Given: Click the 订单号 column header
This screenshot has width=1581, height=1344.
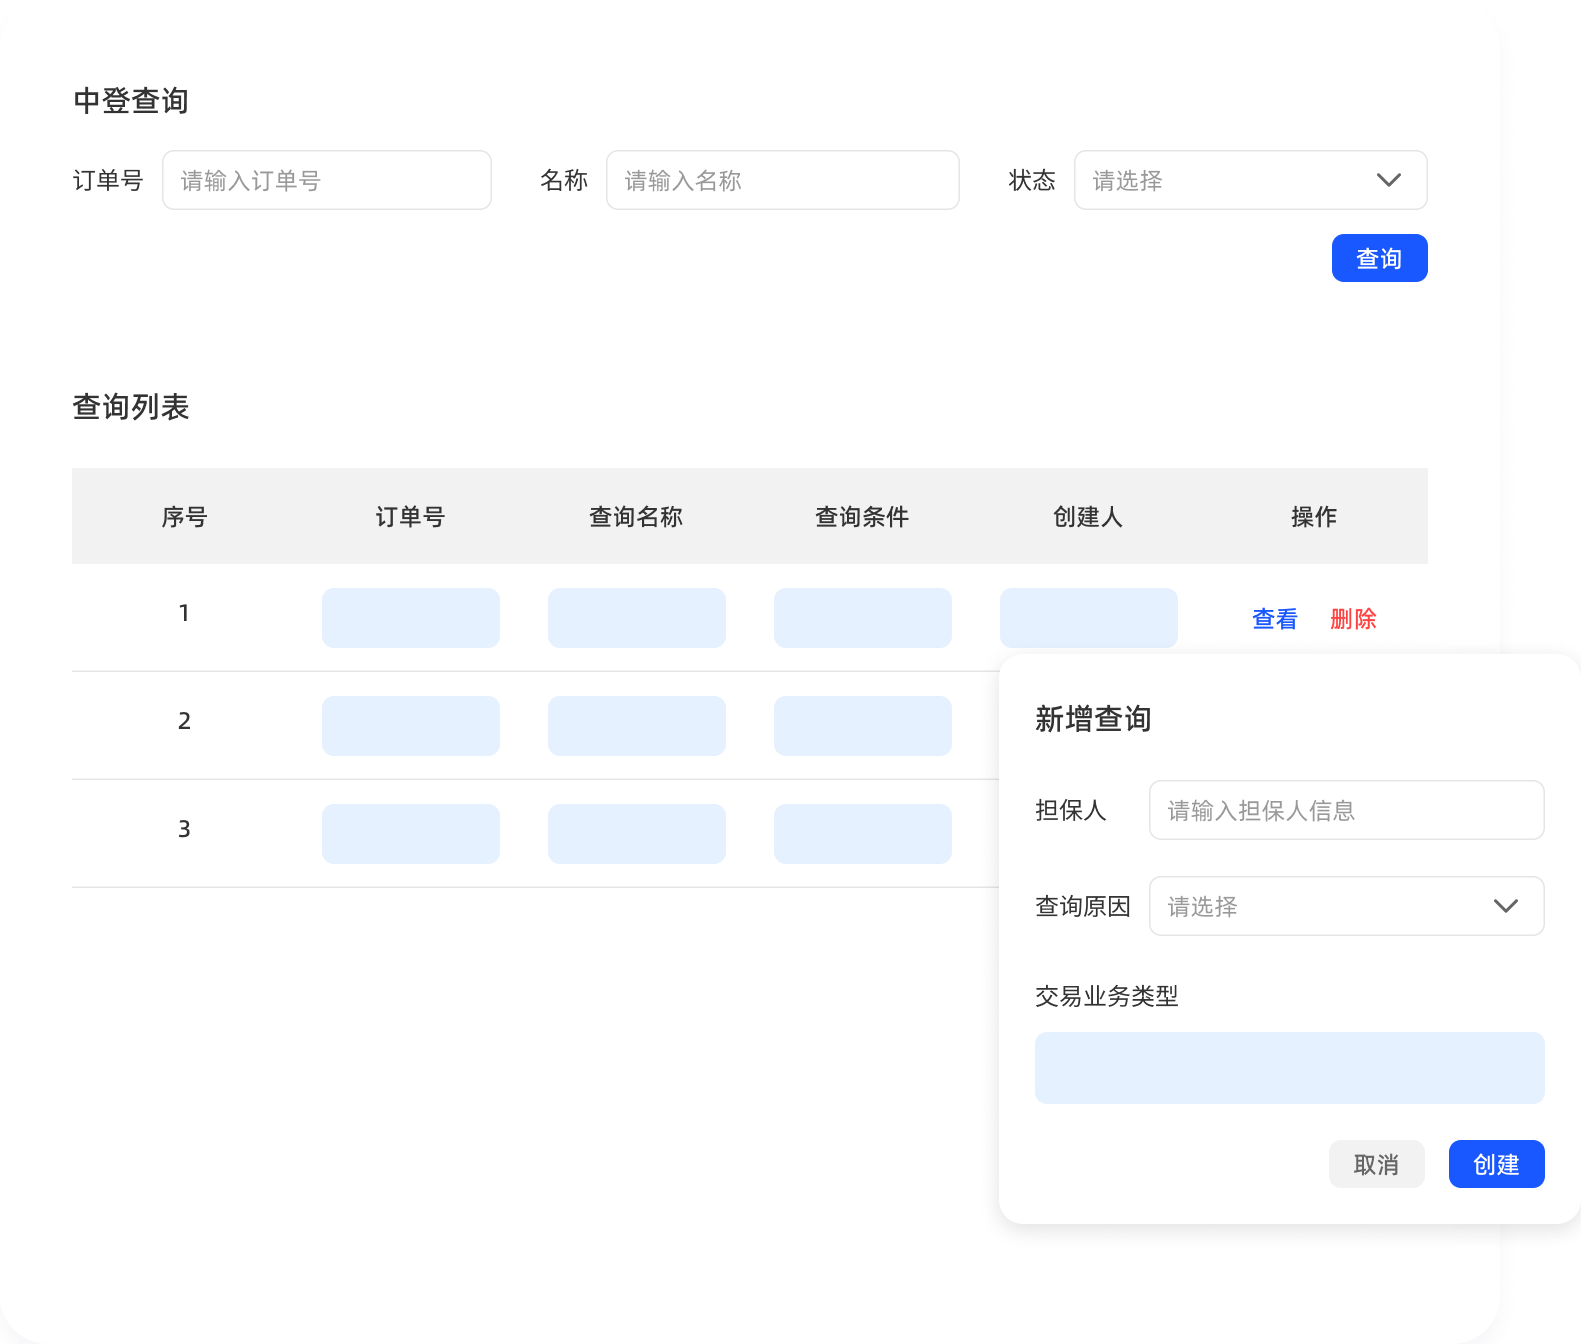Looking at the screenshot, I should tap(410, 517).
